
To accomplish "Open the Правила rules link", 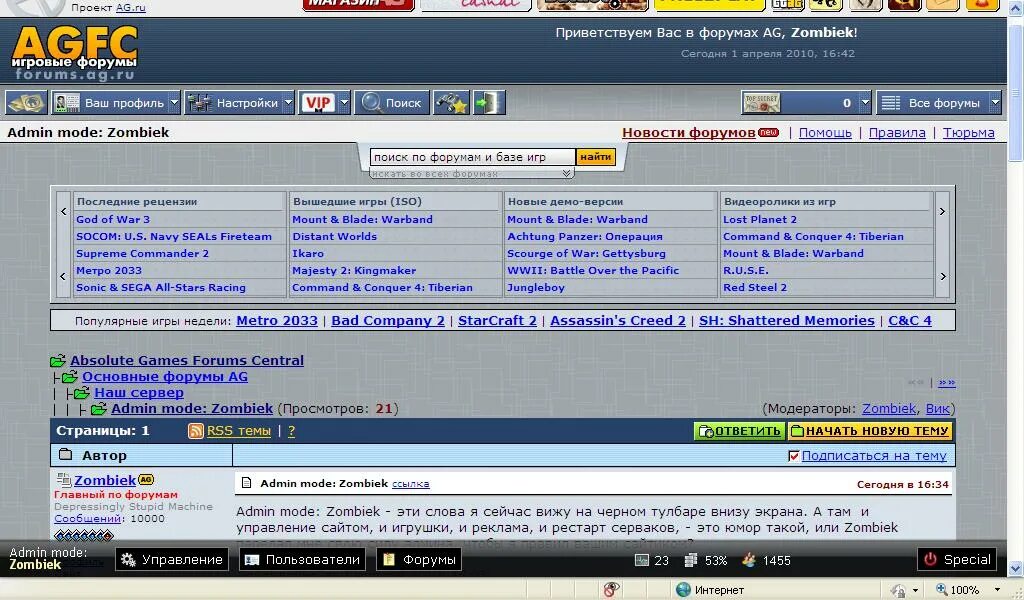I will (x=897, y=133).
